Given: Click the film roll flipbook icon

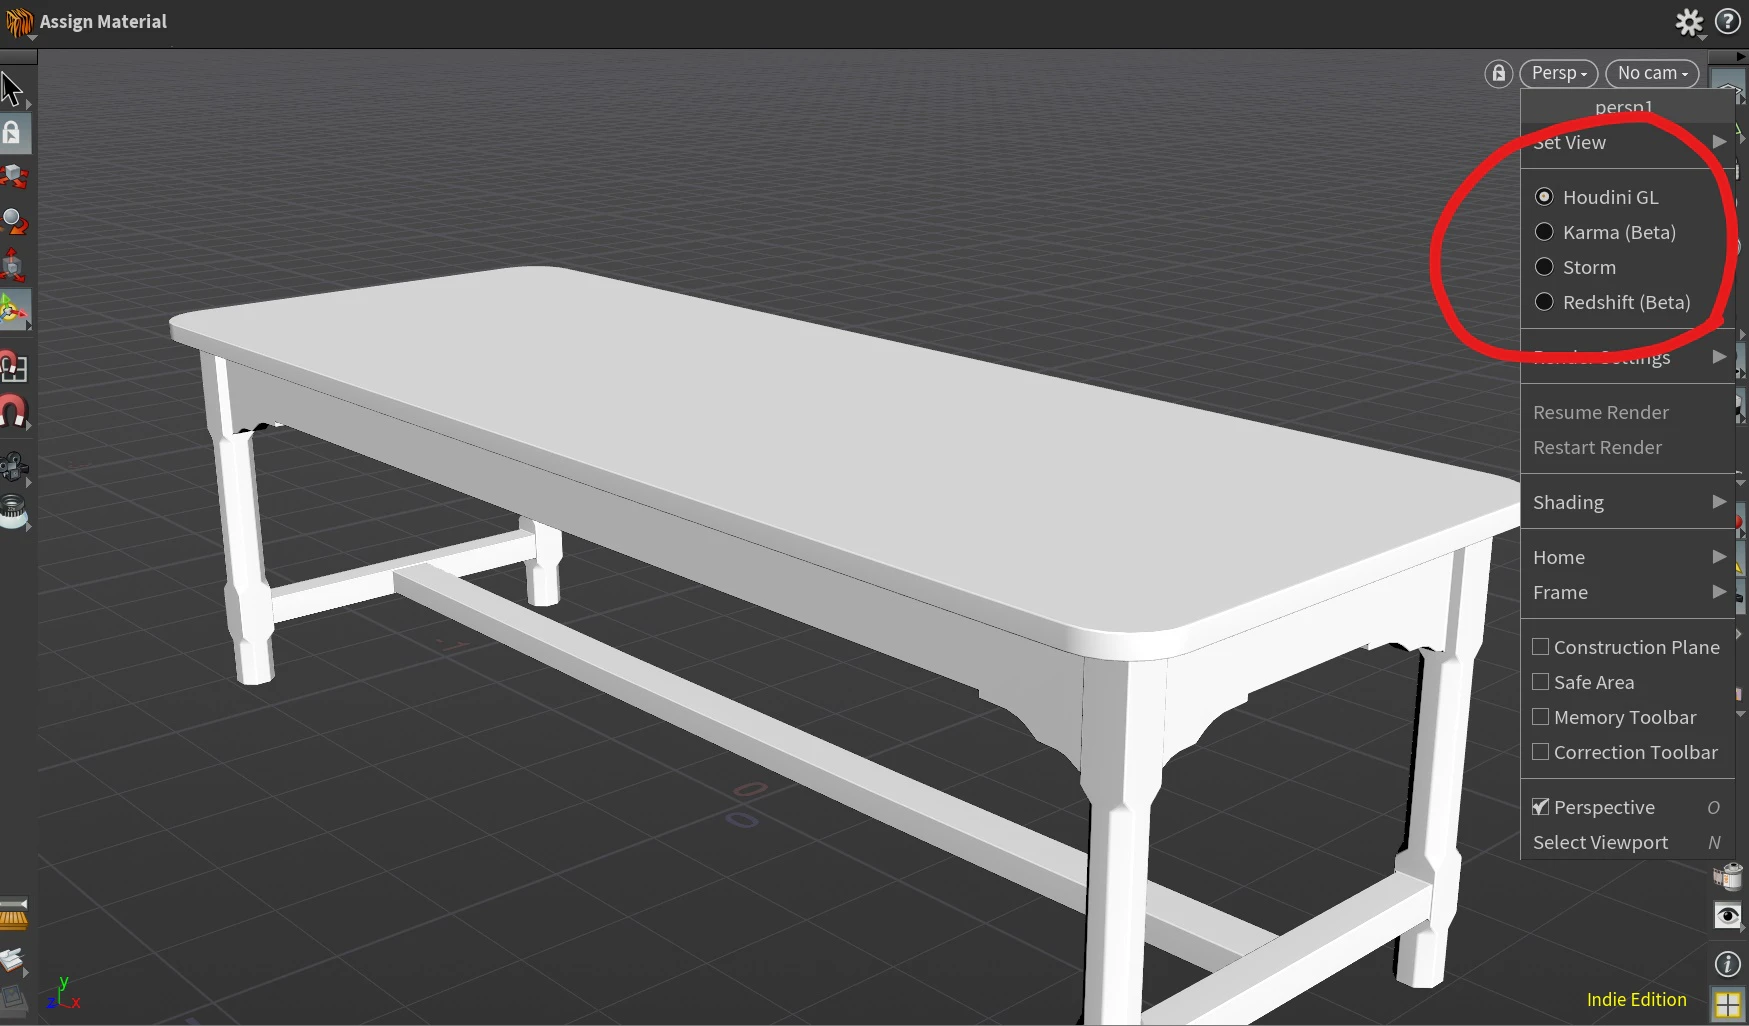Looking at the screenshot, I should 1728,877.
